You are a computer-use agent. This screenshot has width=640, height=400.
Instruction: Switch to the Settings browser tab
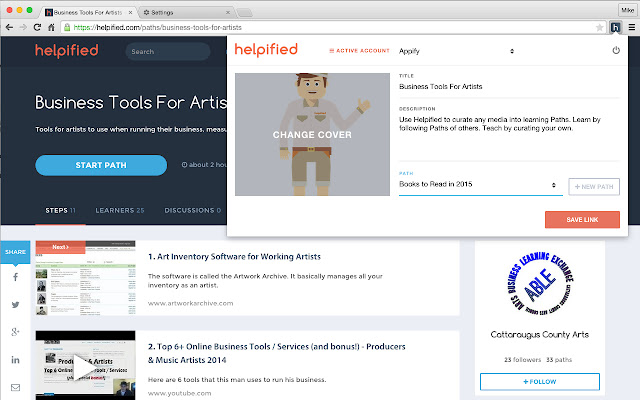(187, 13)
